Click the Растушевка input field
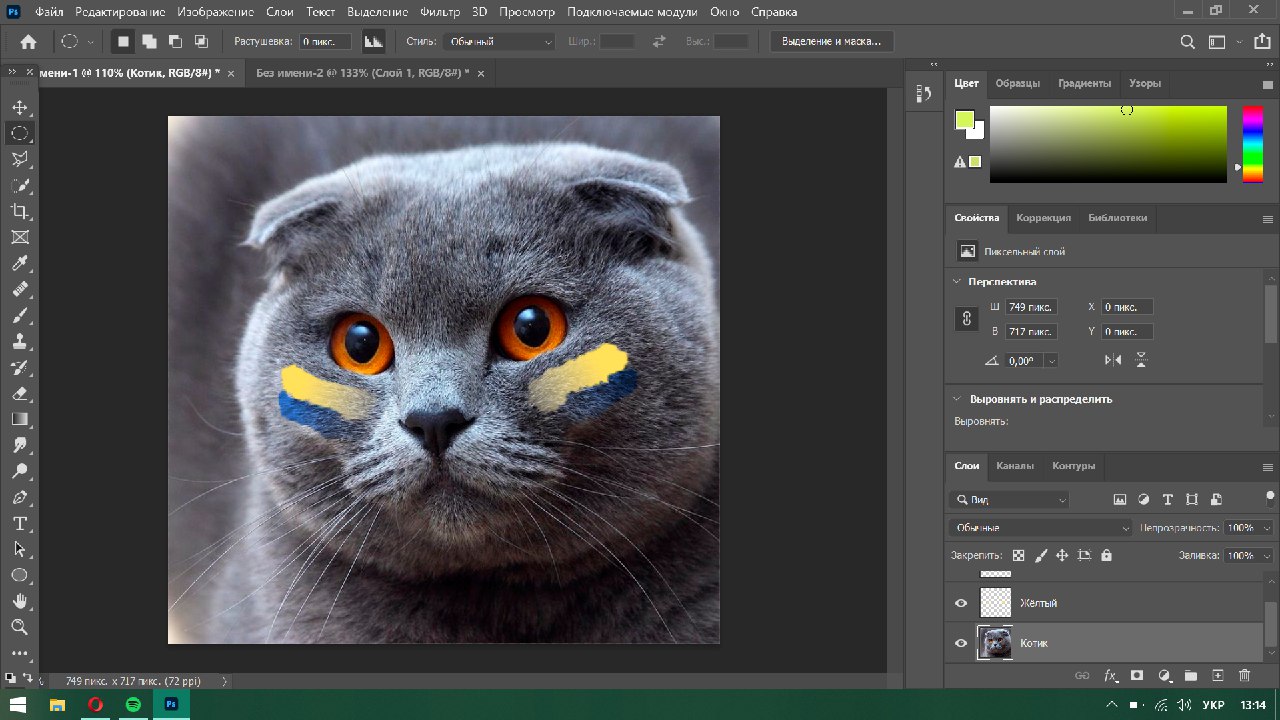Image resolution: width=1280 pixels, height=720 pixels. coord(325,42)
